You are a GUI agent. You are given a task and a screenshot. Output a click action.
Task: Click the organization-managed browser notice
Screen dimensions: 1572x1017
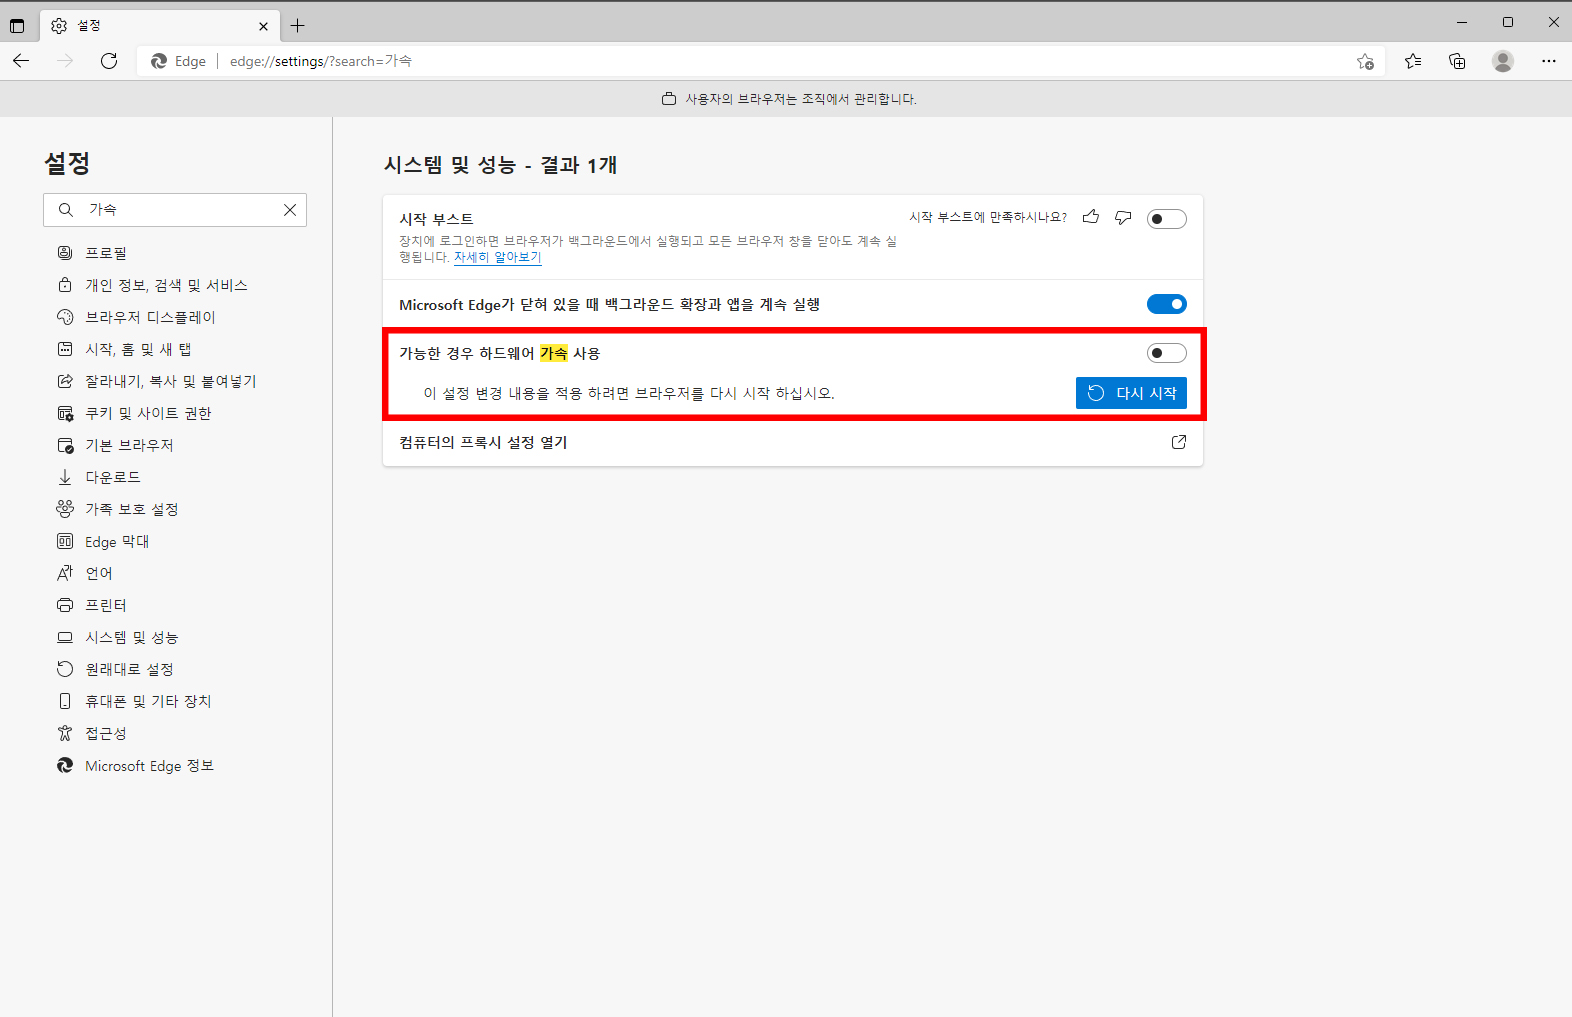point(789,99)
